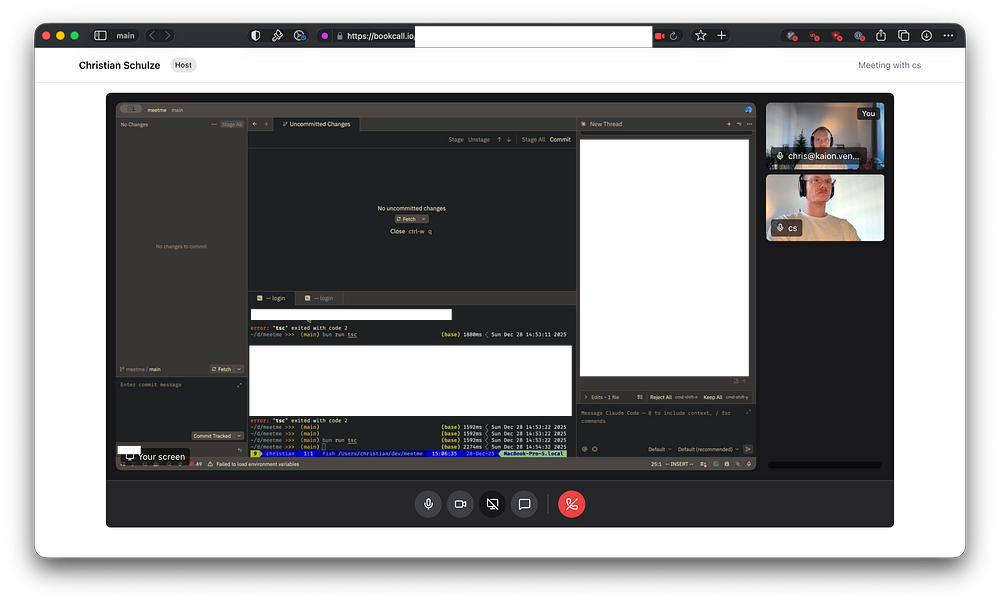Open the tab overview icon in toolbar
1000x603 pixels.
[904, 35]
